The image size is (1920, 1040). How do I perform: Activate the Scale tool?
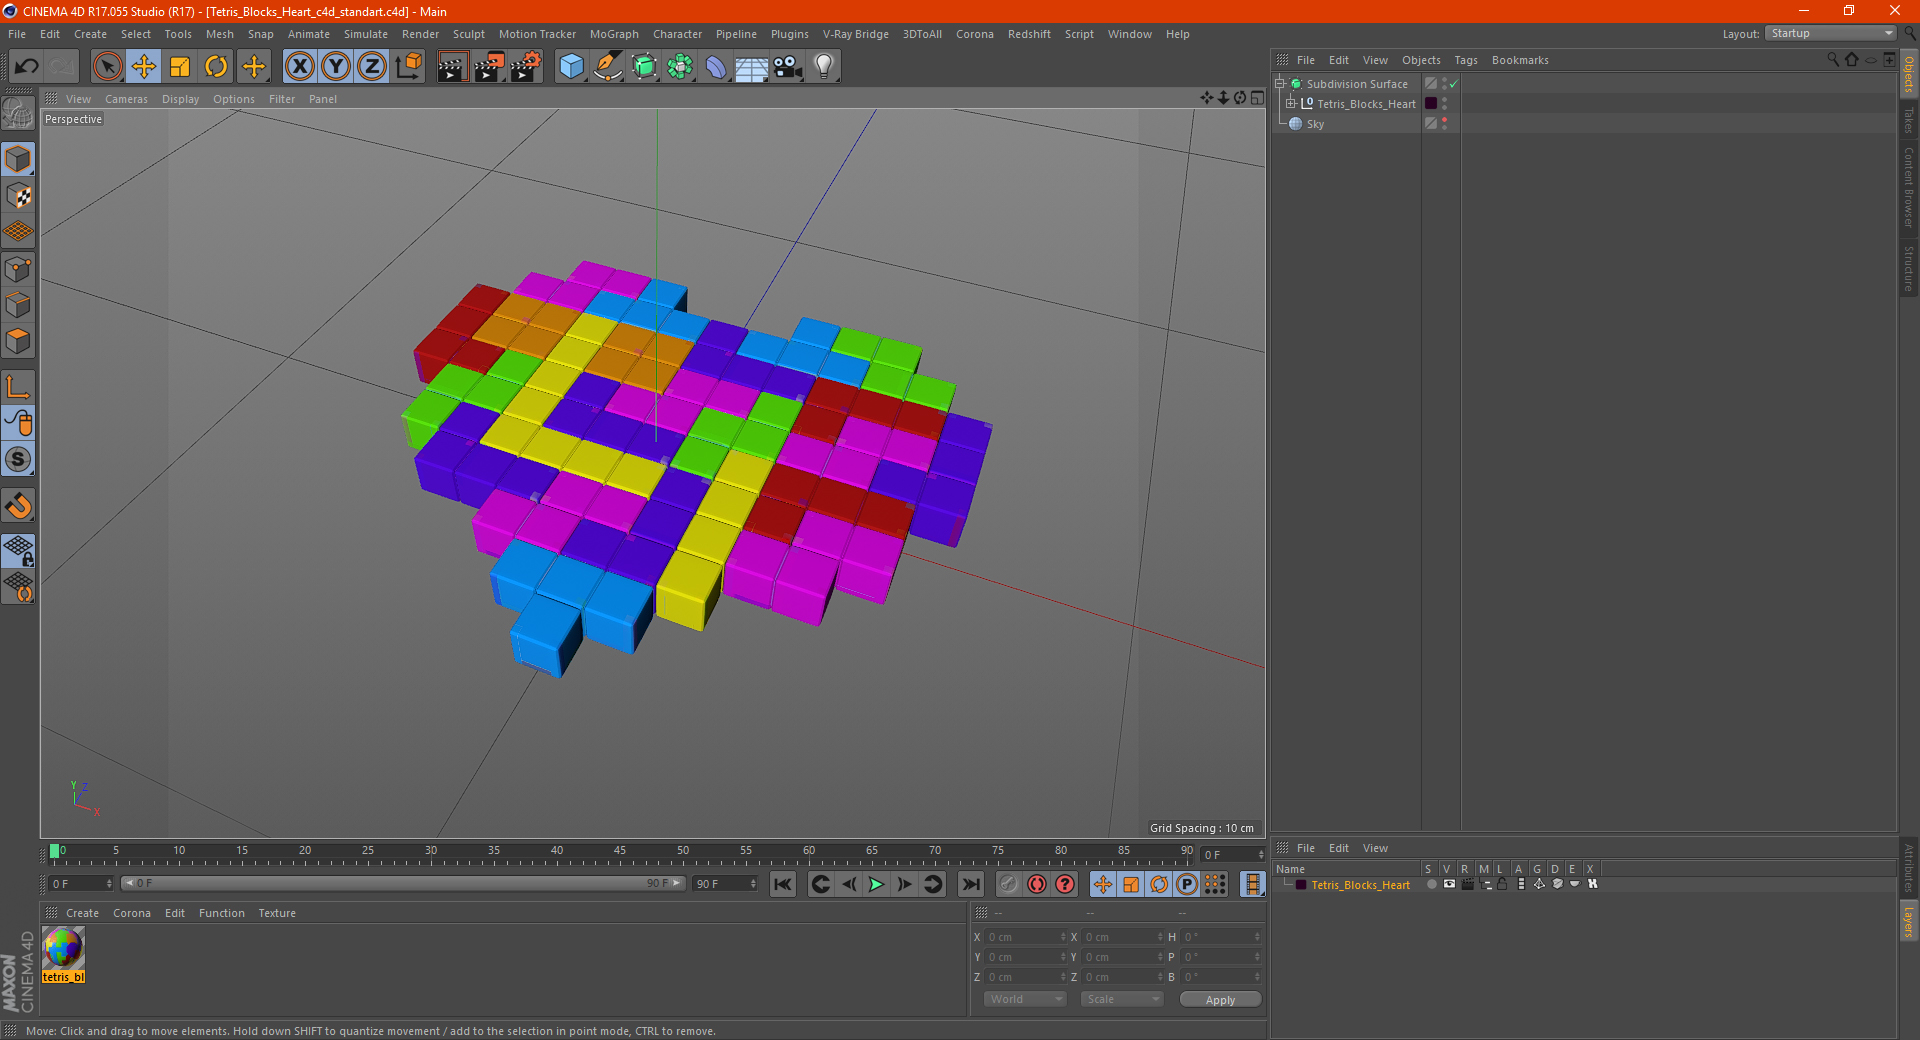click(x=180, y=67)
